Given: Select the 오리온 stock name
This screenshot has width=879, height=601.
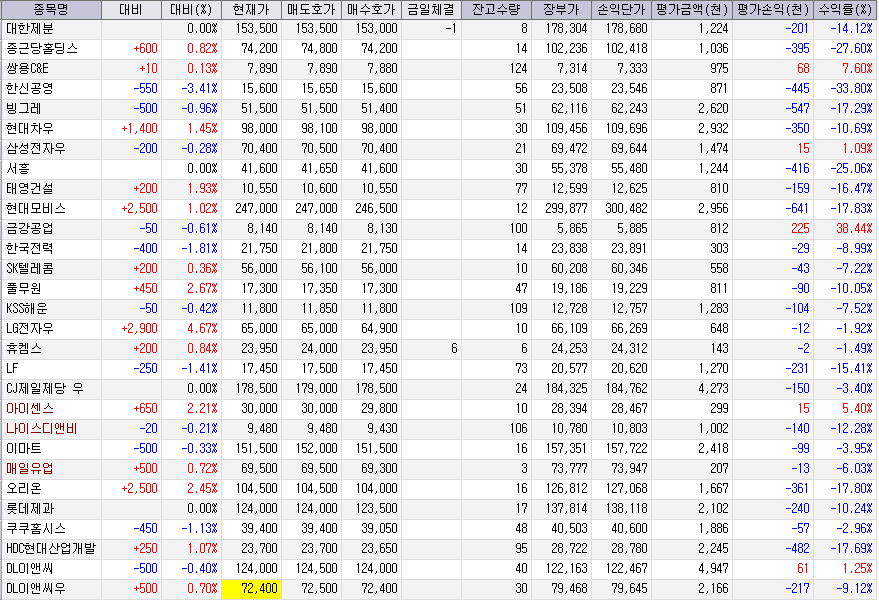Looking at the screenshot, I should tap(24, 489).
